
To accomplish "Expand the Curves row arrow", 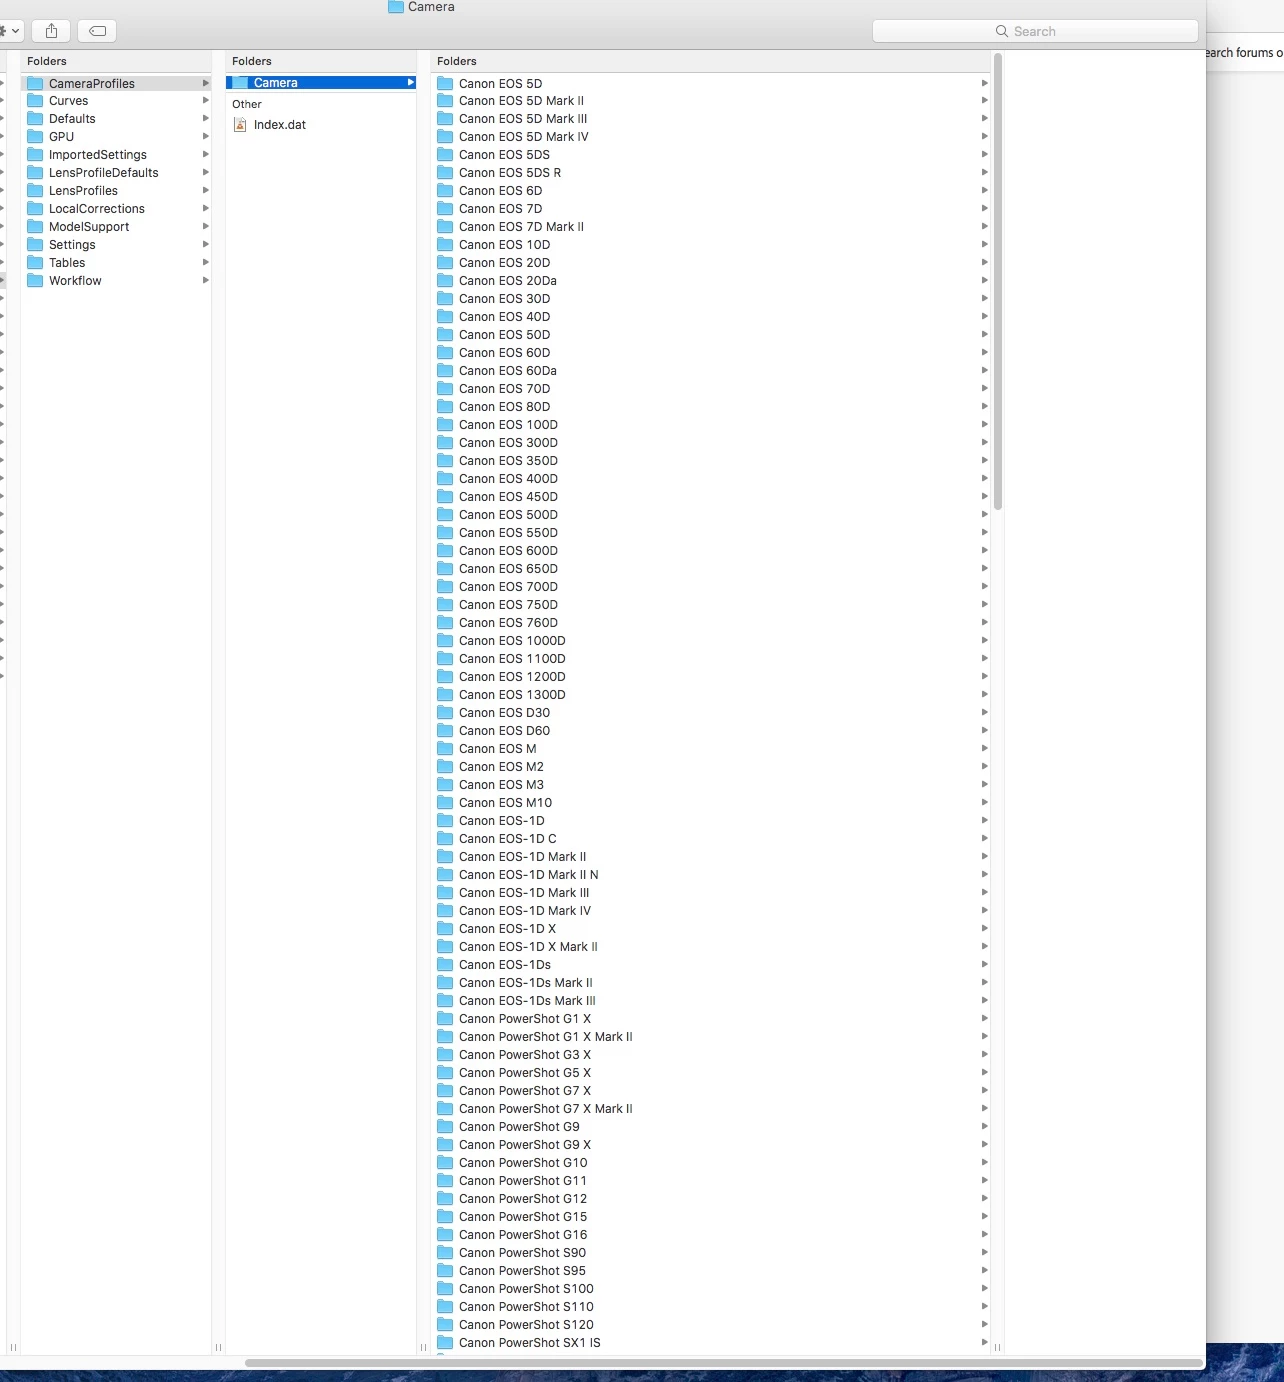I will click(205, 100).
